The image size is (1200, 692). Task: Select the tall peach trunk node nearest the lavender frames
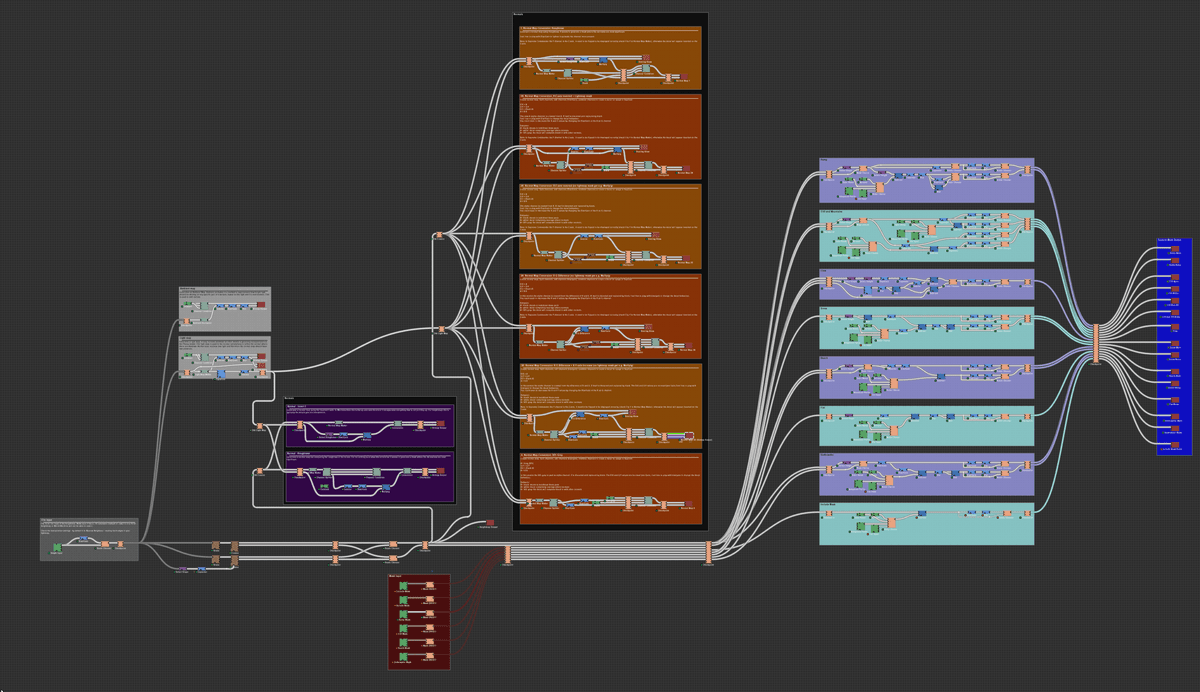[709, 553]
